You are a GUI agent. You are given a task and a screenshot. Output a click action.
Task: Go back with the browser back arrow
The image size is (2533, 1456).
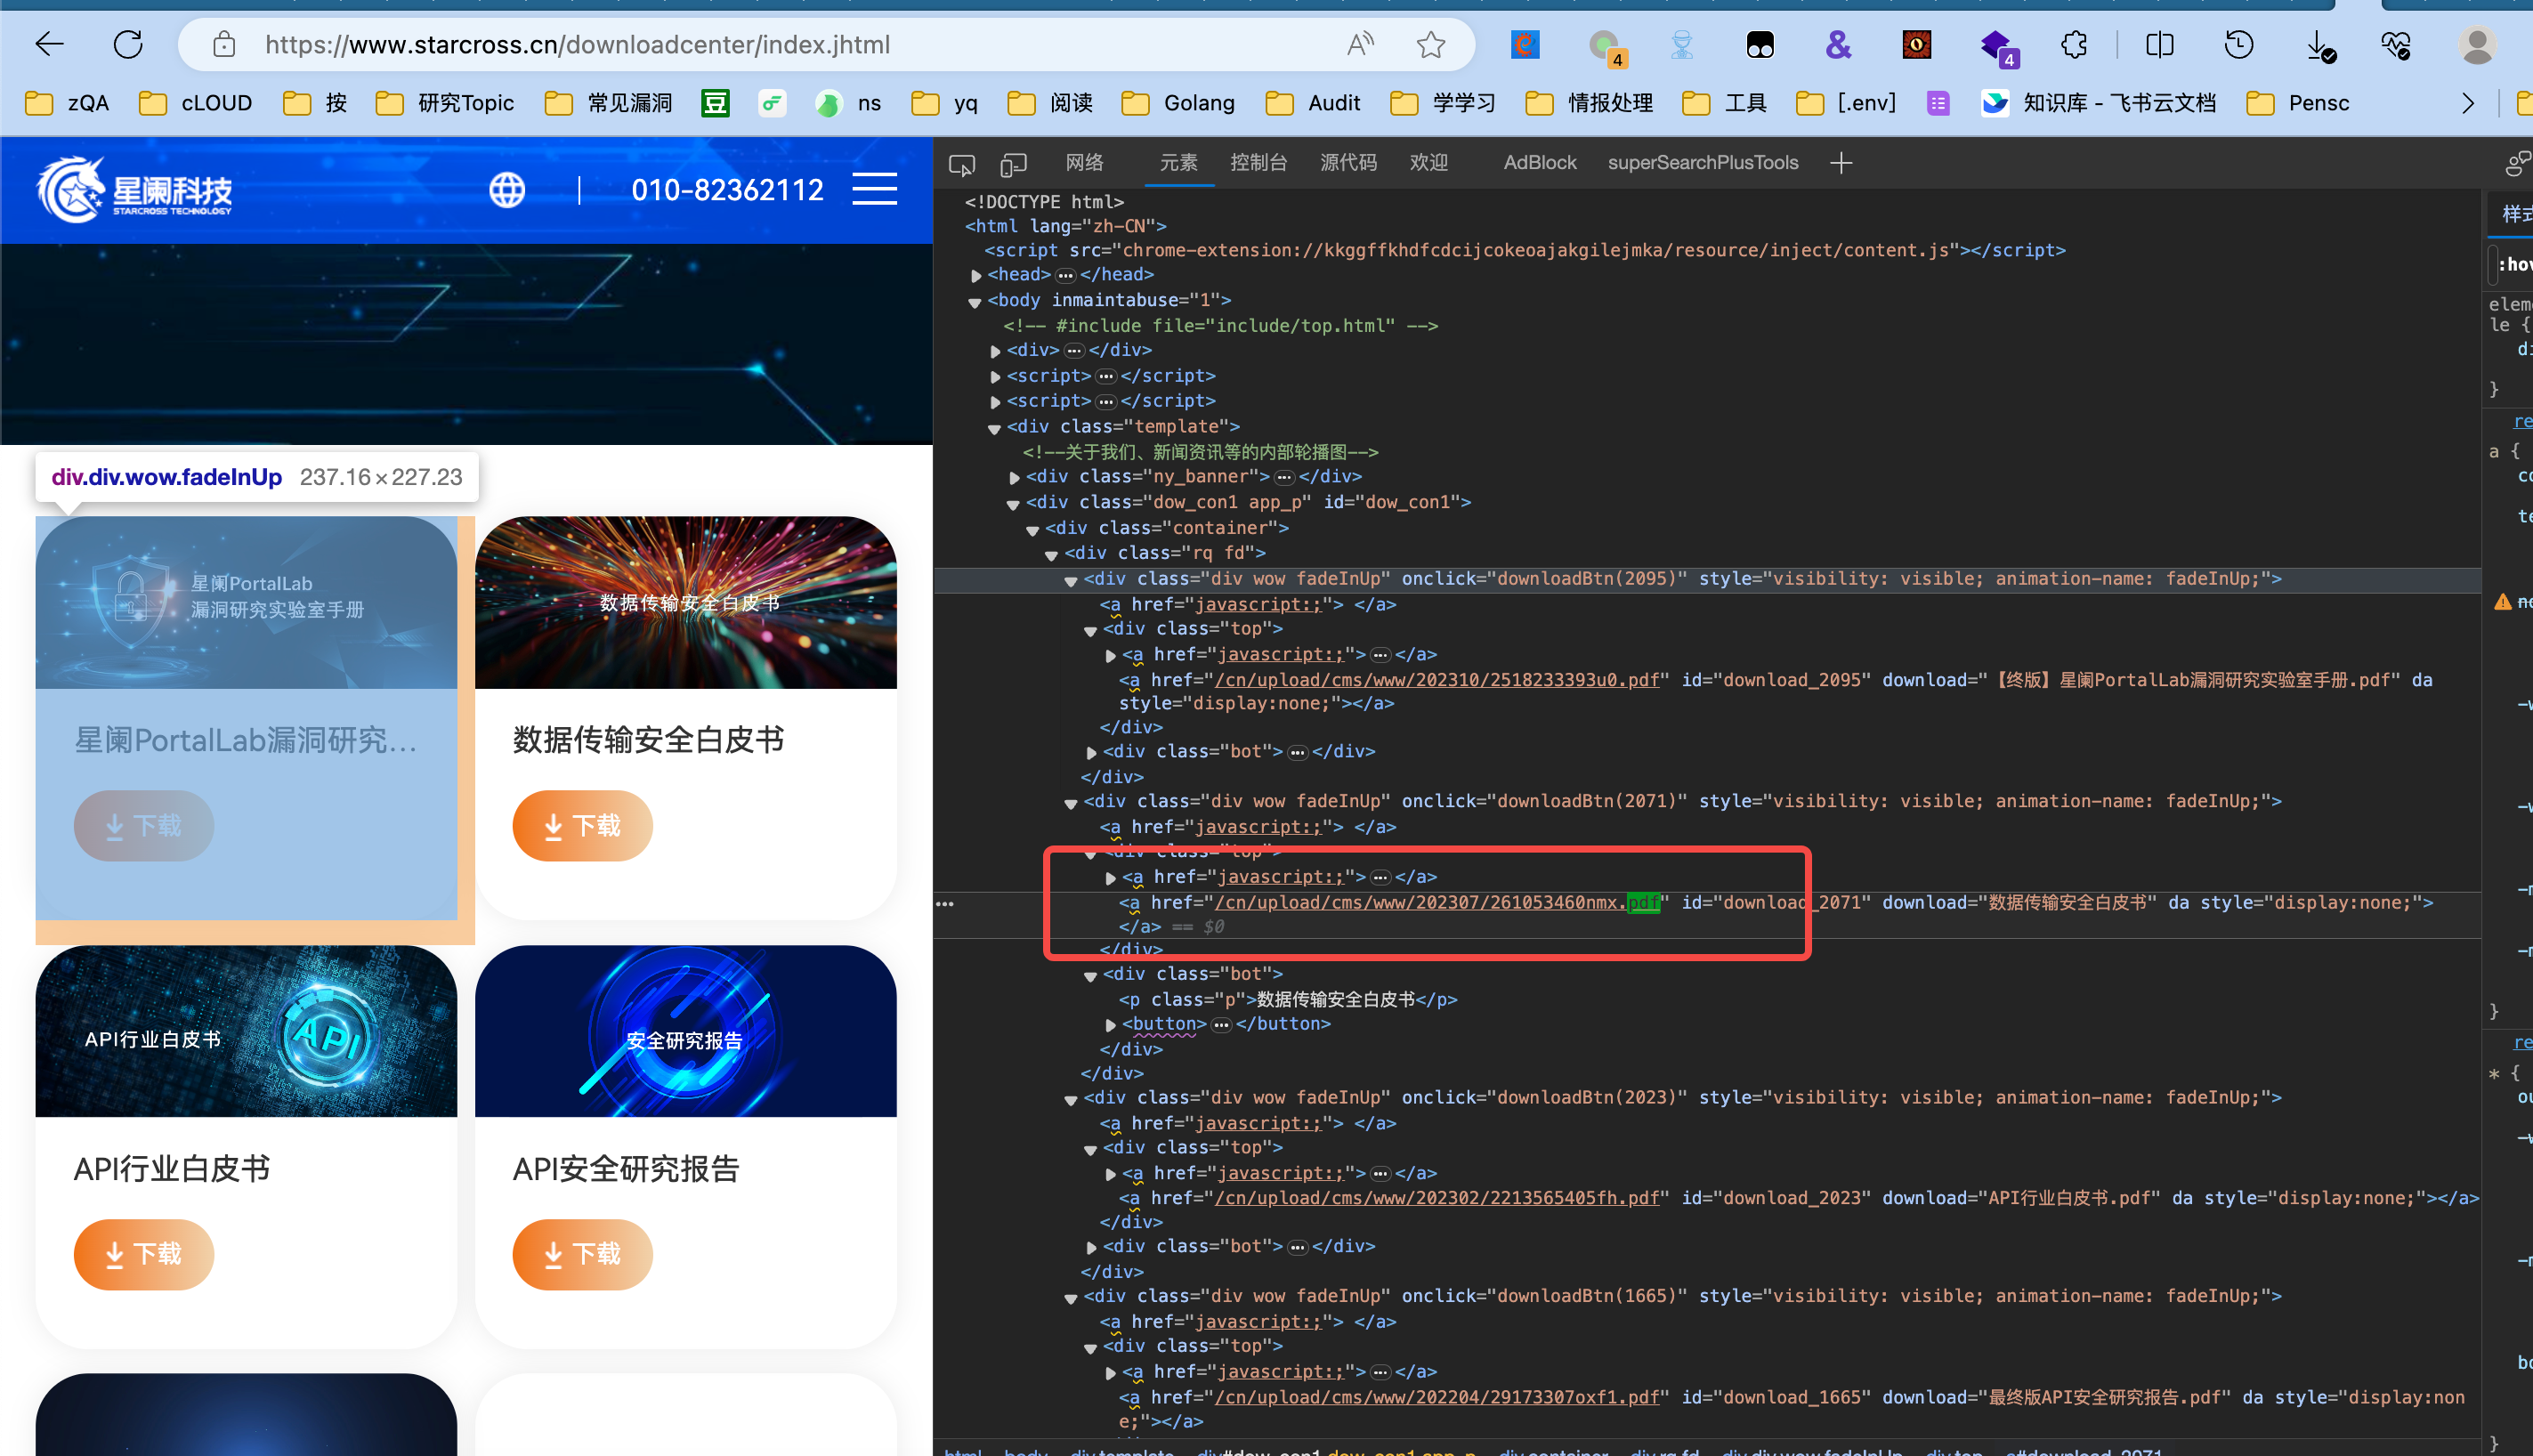click(49, 44)
